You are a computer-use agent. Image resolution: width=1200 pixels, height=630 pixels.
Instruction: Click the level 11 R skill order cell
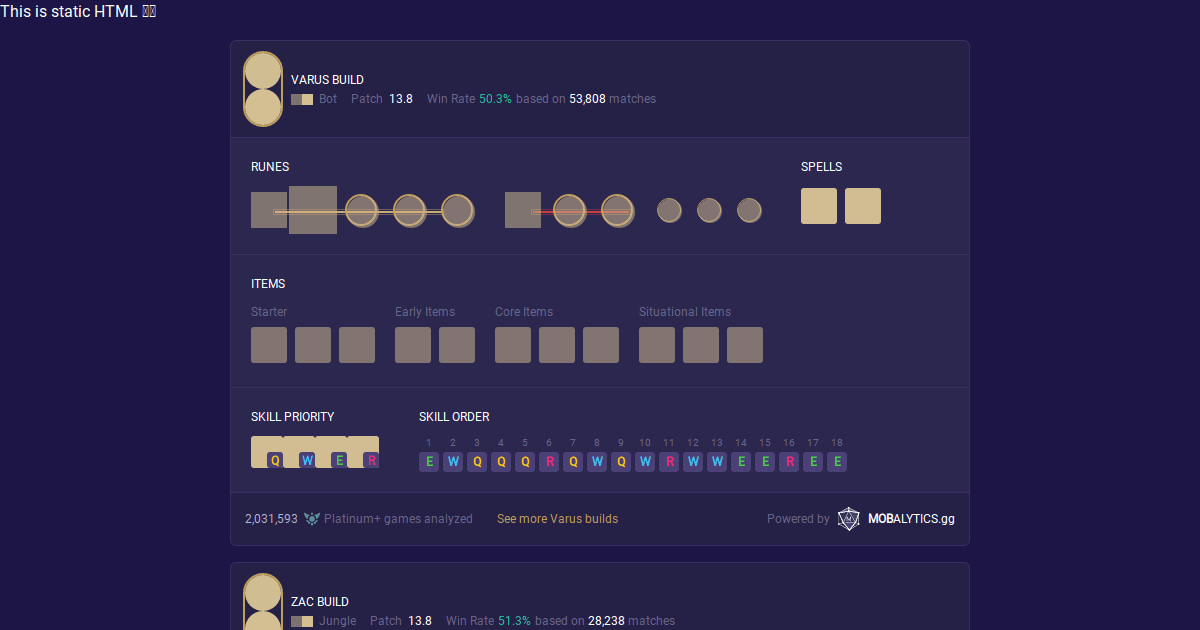(669, 462)
